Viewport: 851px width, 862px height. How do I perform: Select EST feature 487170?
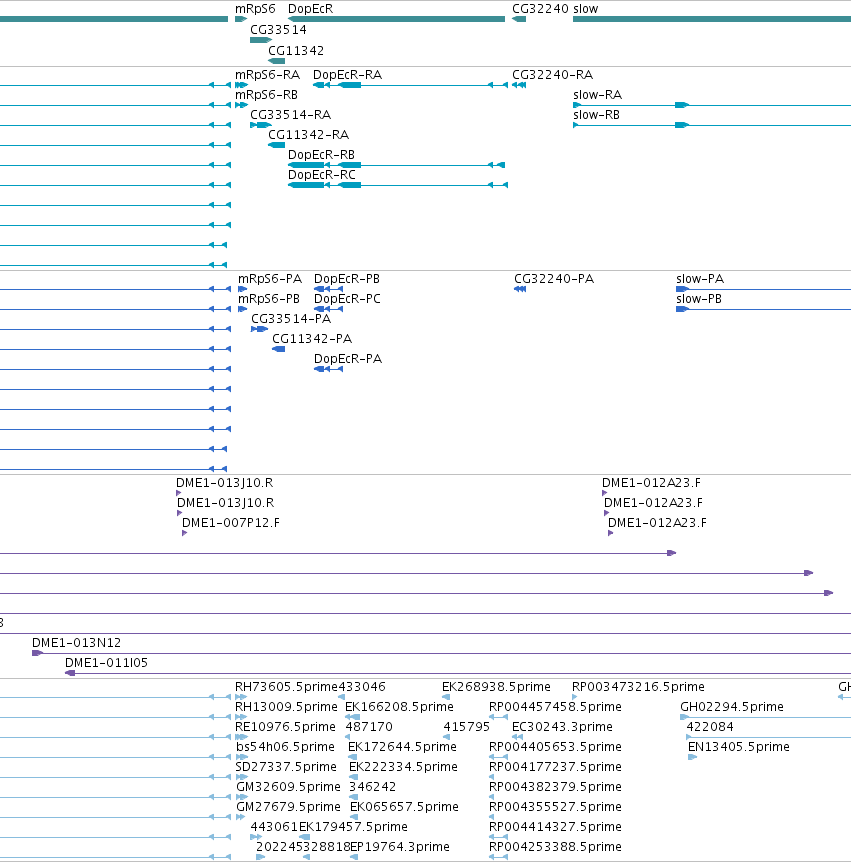(x=369, y=727)
